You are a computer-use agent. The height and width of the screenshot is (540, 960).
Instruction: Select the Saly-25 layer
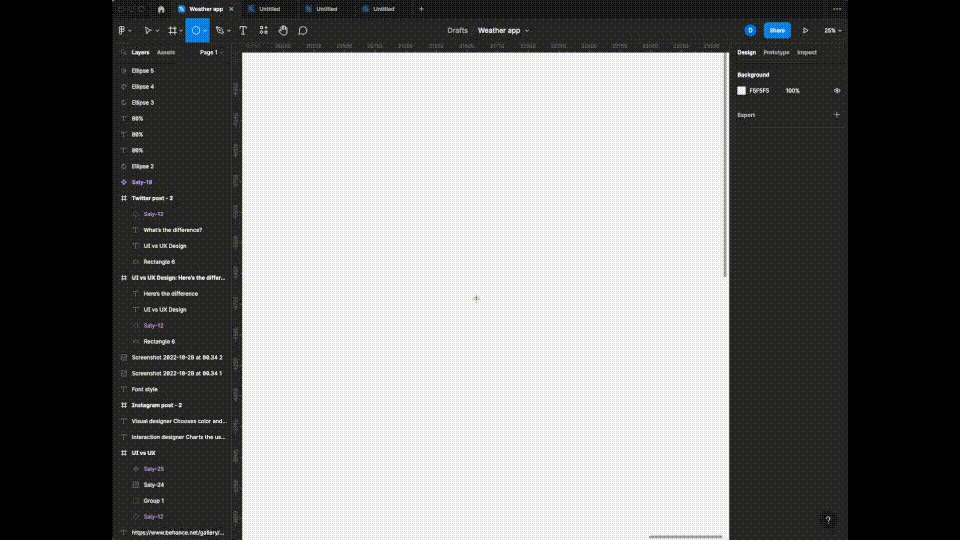[154, 469]
